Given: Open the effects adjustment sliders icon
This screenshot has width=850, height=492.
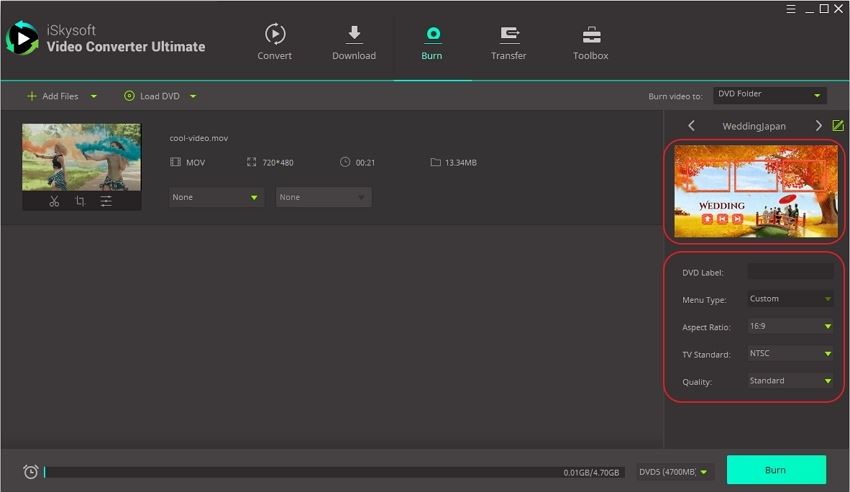Looking at the screenshot, I should point(106,201).
